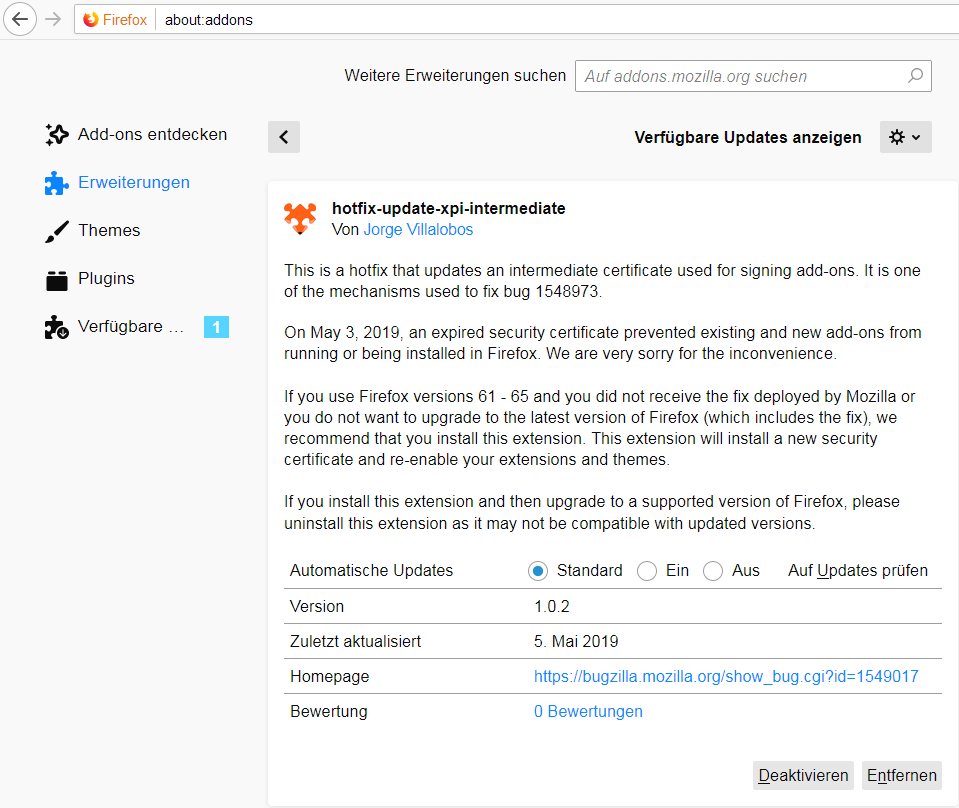Viewport: 959px width, 808px height.
Task: Click Weitere Erweiterungen suchen label
Action: [x=455, y=76]
